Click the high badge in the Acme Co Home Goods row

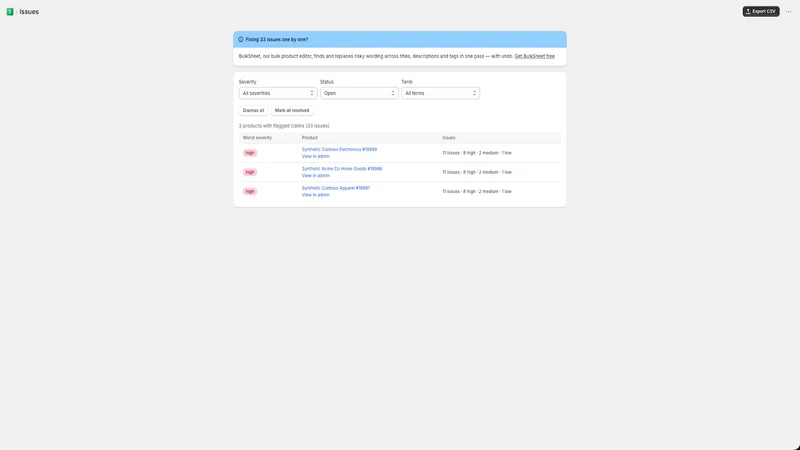[250, 172]
